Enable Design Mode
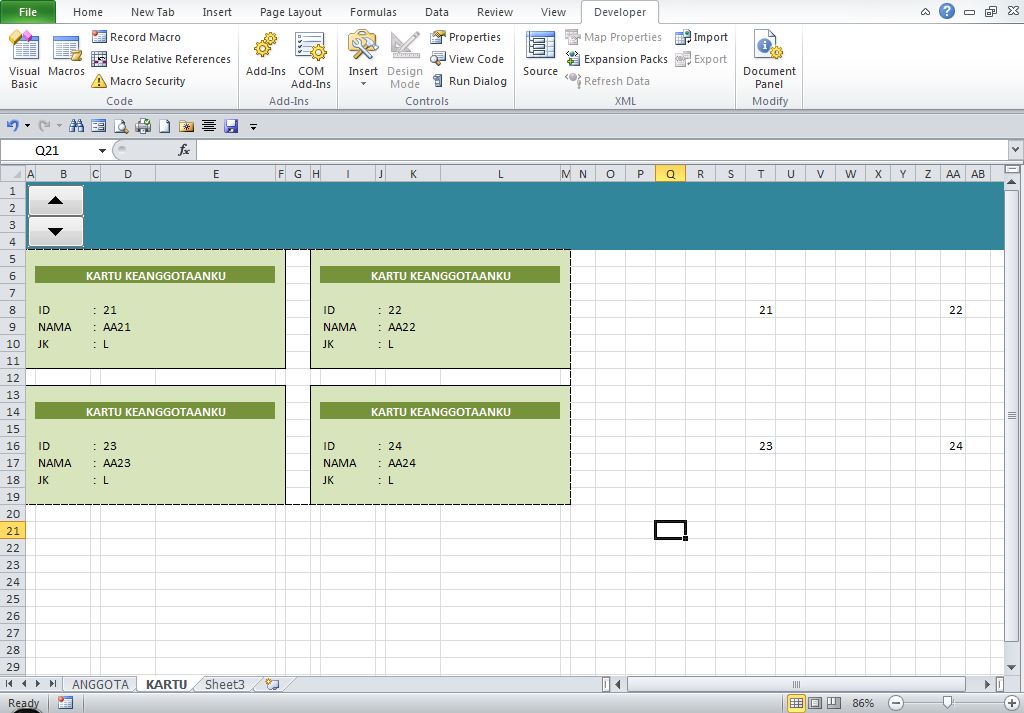1024x713 pixels. click(x=404, y=60)
